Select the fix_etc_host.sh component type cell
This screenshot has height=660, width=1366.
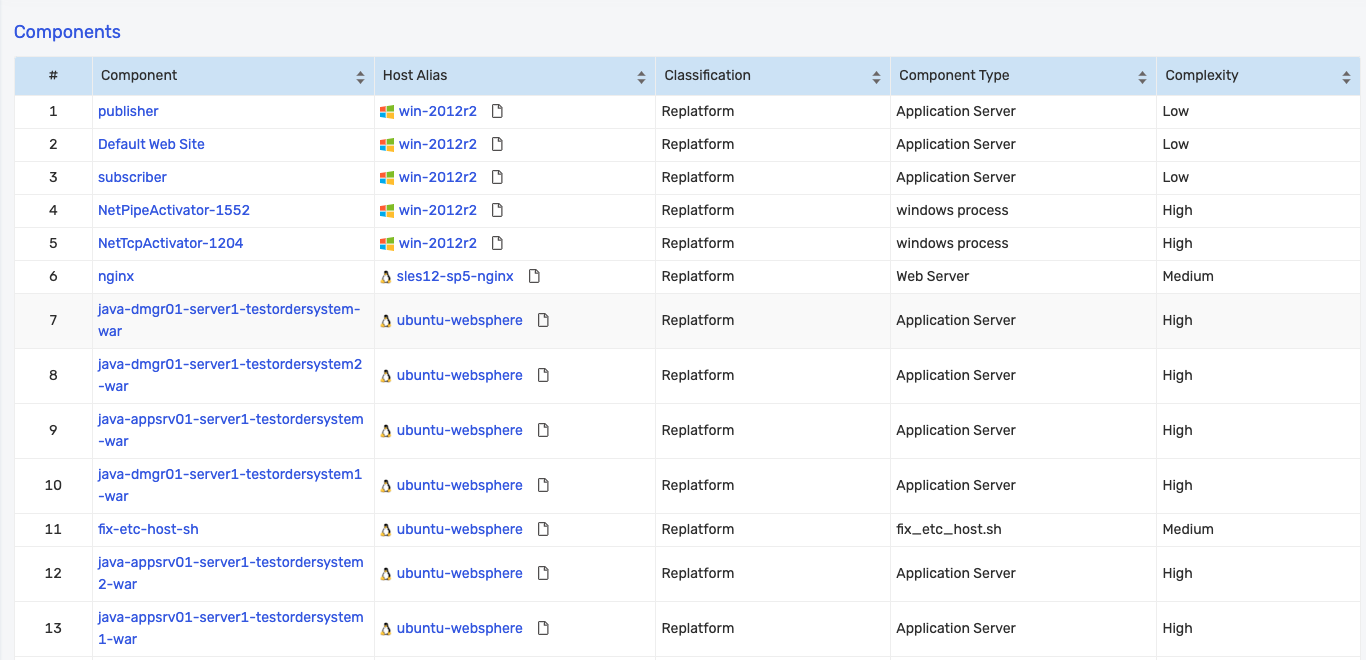click(x=1023, y=529)
